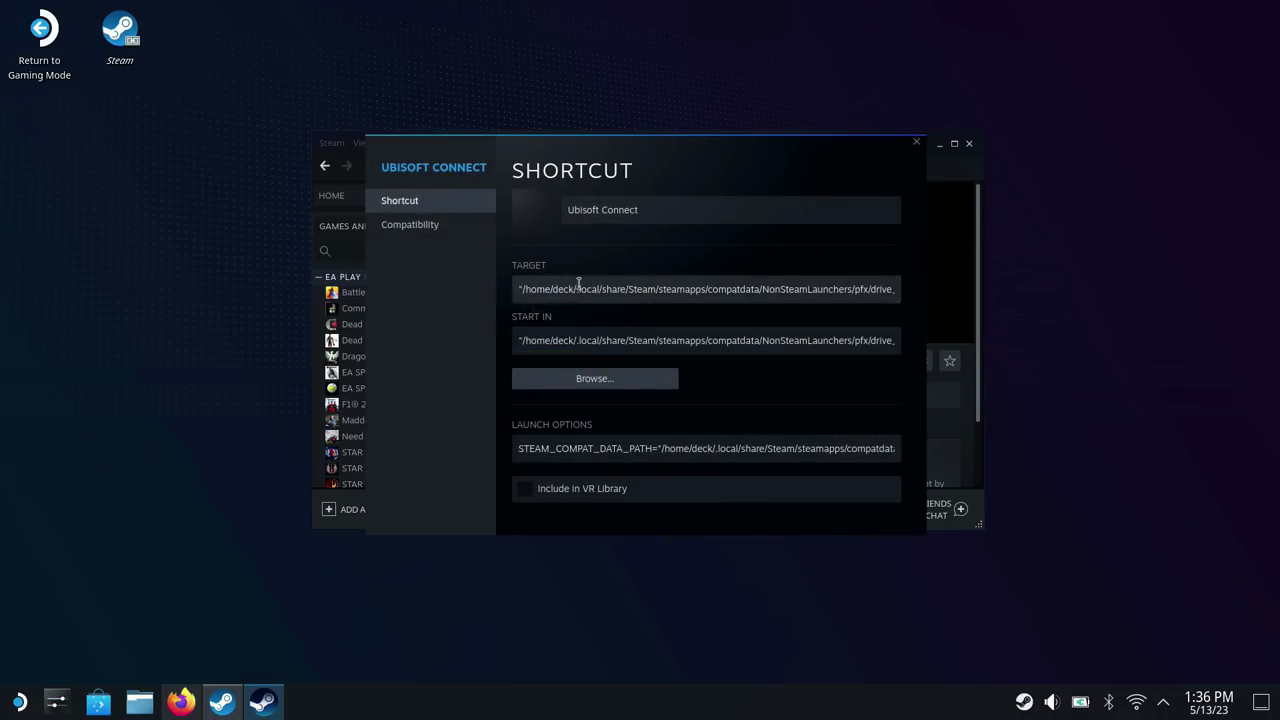
Task: Click into the START IN path field
Action: (706, 341)
